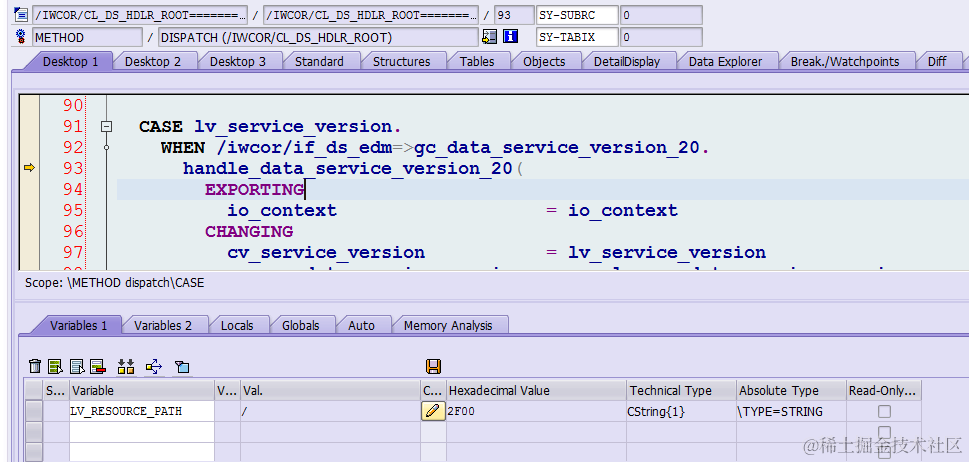The height and width of the screenshot is (462, 969).
Task: Click the pencil icon for LV_RESOURCE_PATH
Action: [x=433, y=411]
